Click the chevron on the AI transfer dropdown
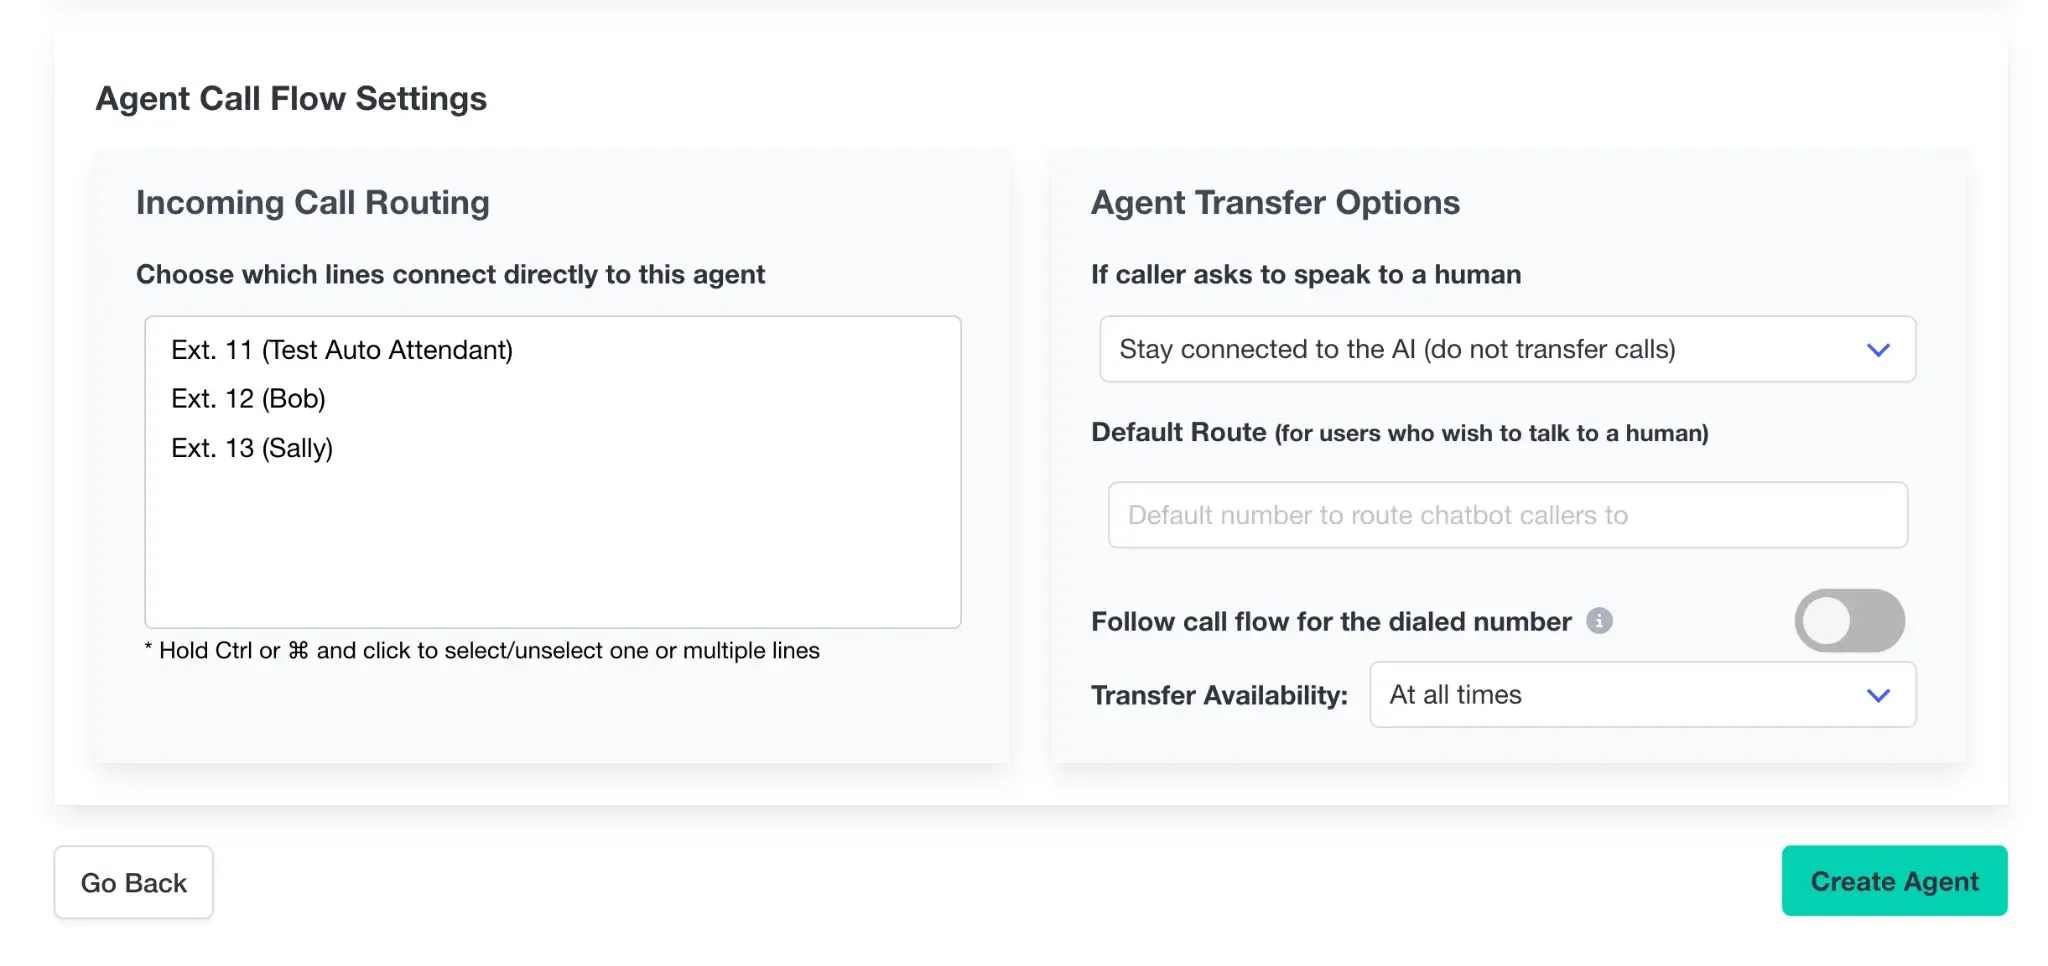The width and height of the screenshot is (2048, 966). coord(1879,349)
